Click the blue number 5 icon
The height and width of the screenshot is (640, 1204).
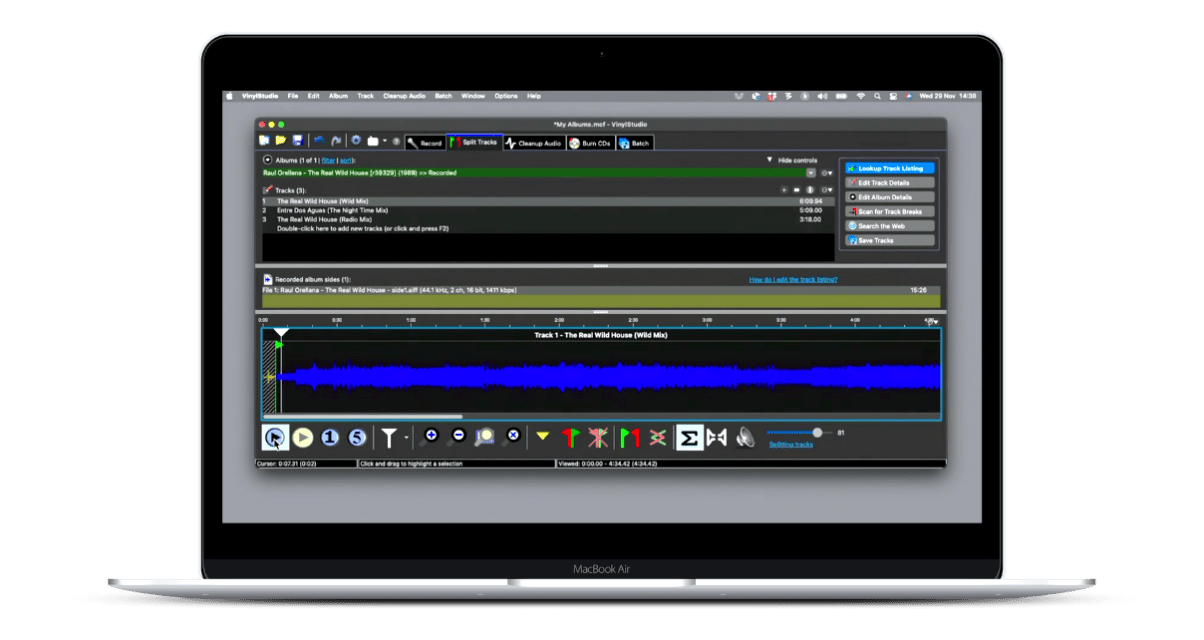[x=357, y=437]
